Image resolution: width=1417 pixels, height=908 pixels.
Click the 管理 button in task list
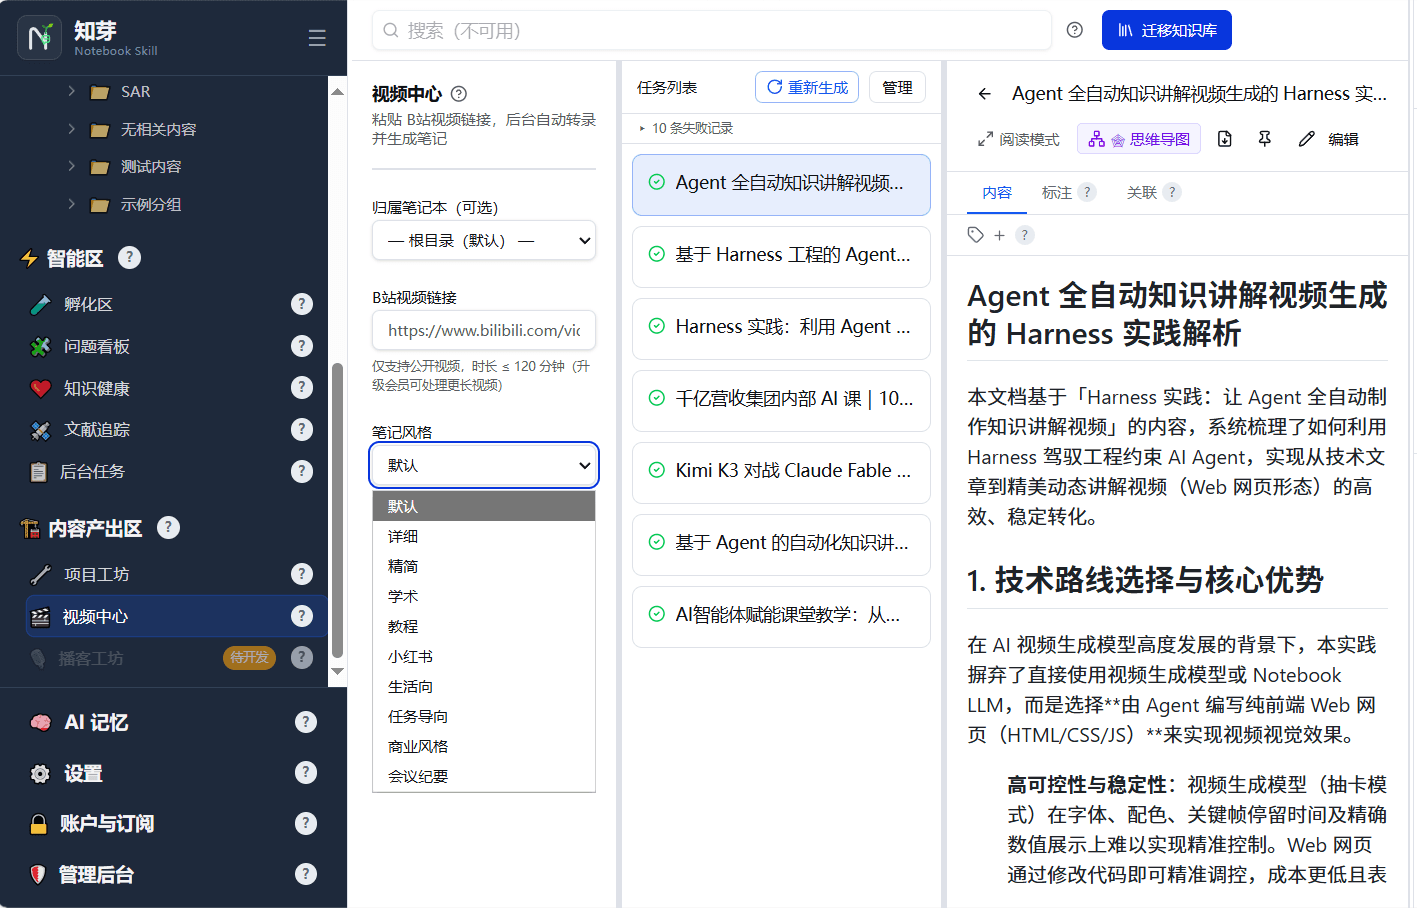(x=897, y=87)
